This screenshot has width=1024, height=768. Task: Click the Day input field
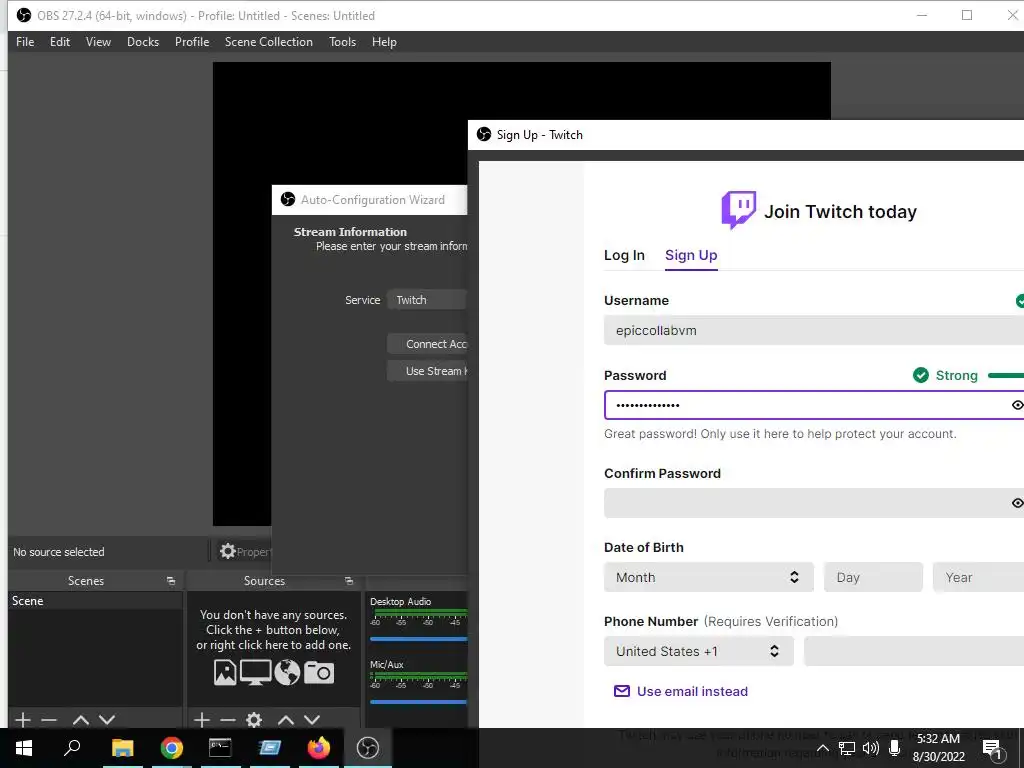[x=873, y=577]
